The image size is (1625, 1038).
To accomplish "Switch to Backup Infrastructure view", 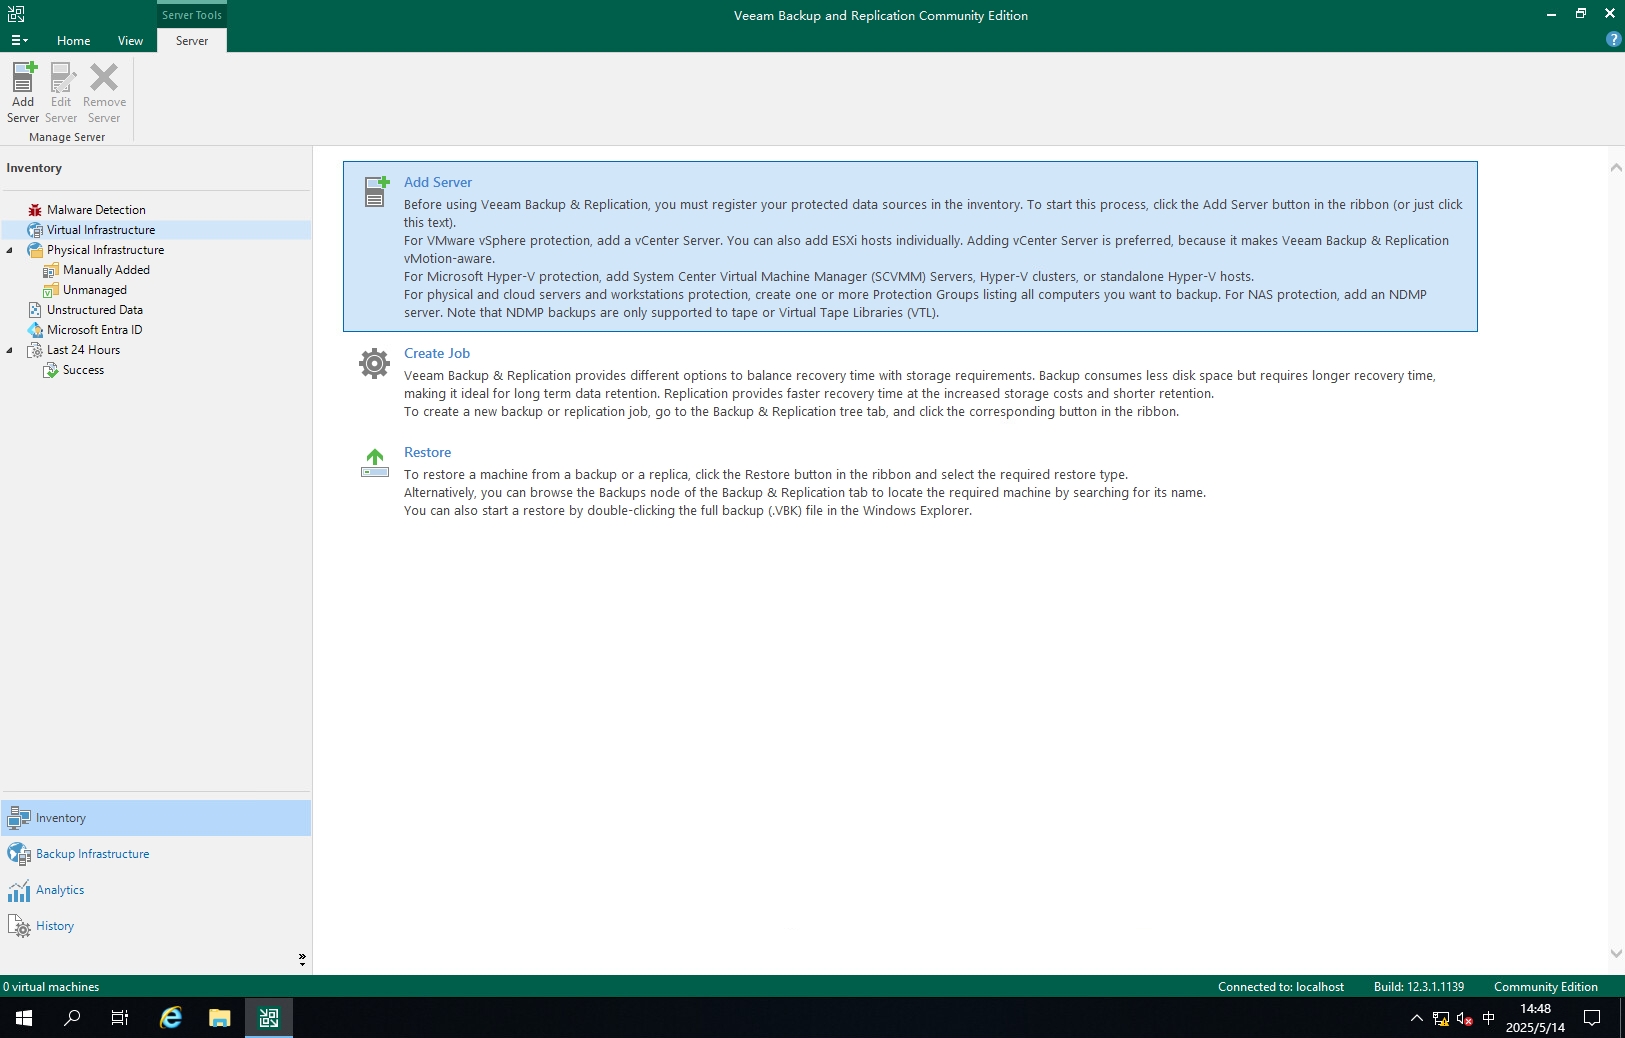I will [92, 854].
